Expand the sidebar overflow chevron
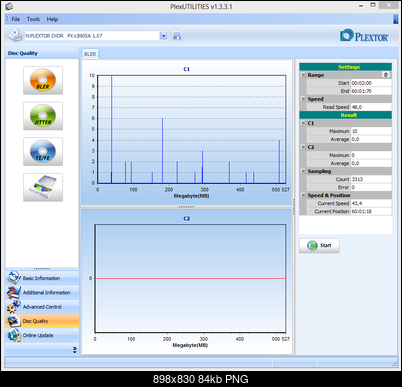The image size is (402, 387). [x=75, y=350]
